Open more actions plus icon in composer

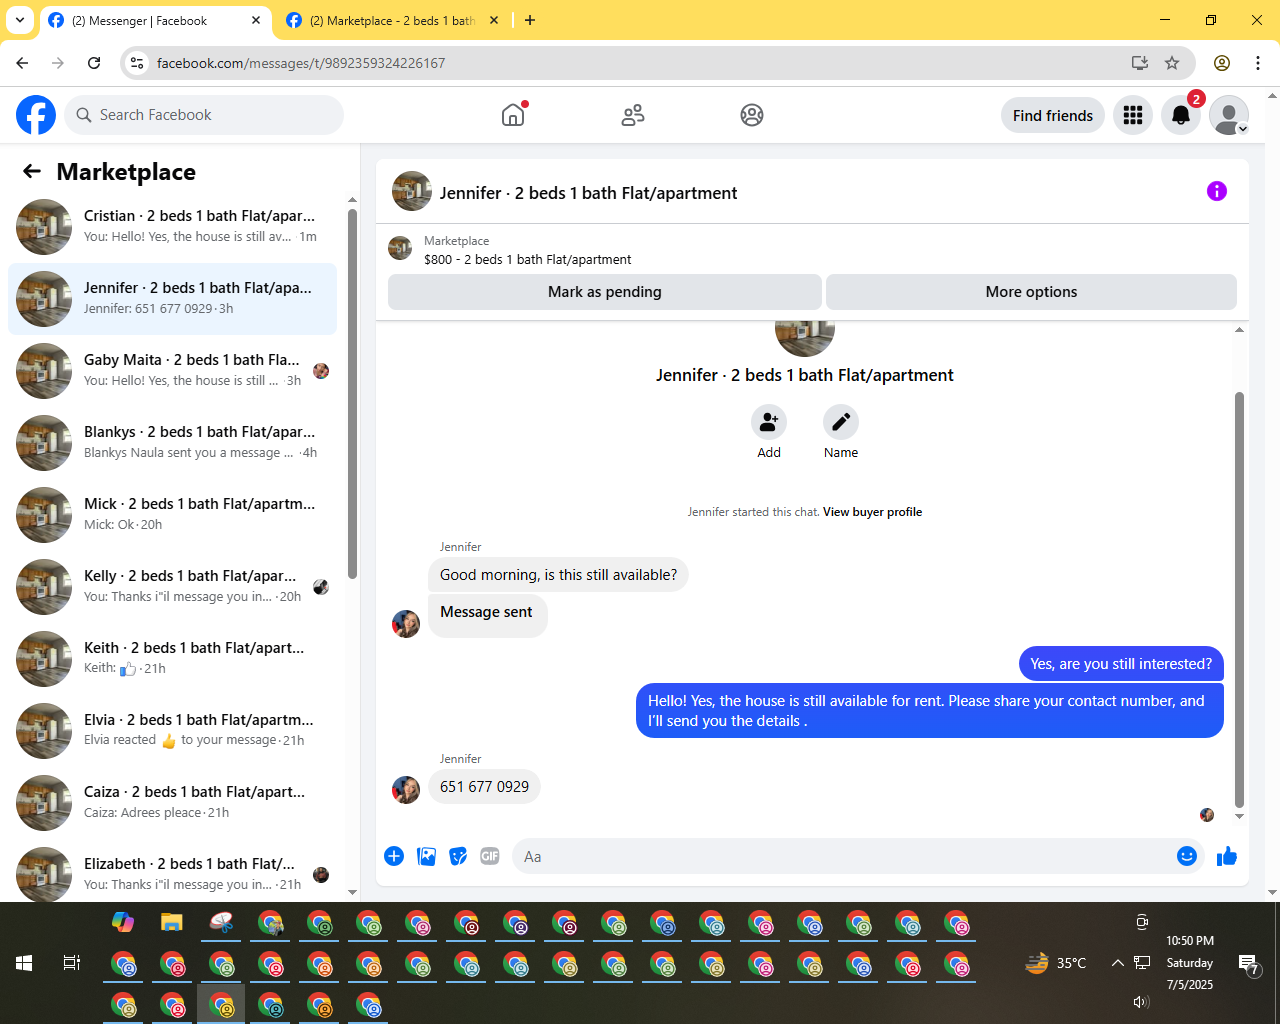tap(394, 856)
